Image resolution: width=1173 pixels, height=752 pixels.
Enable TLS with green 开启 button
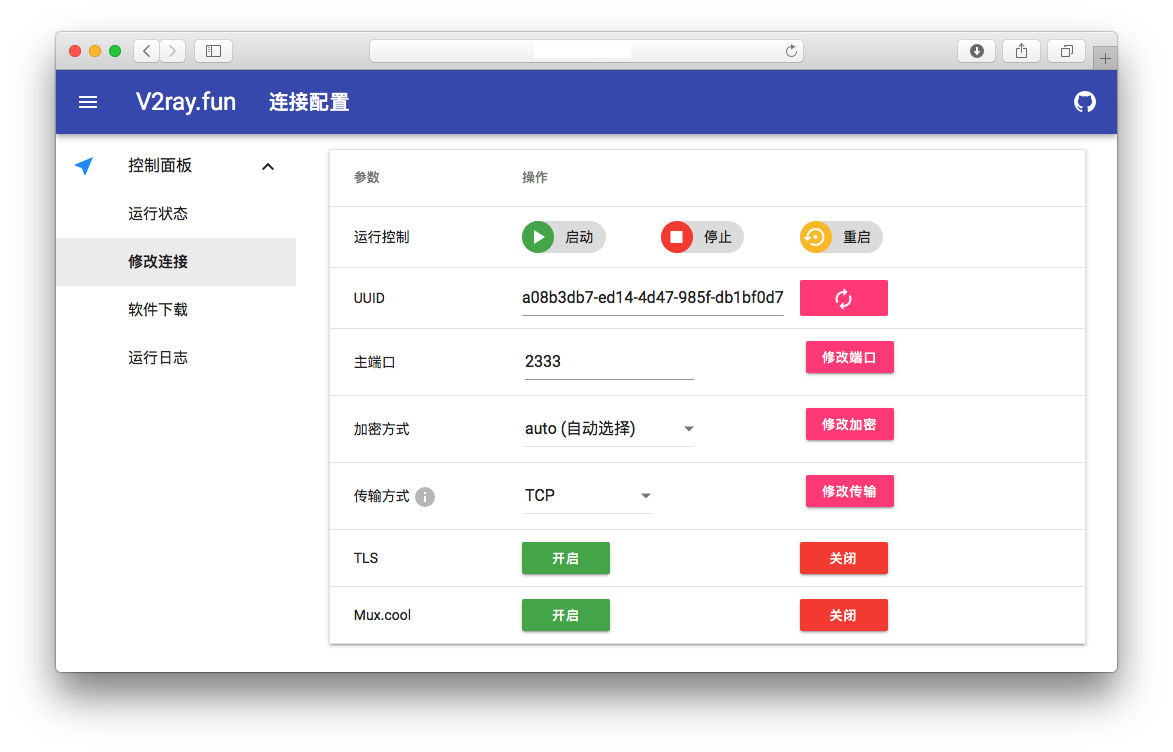(x=566, y=558)
